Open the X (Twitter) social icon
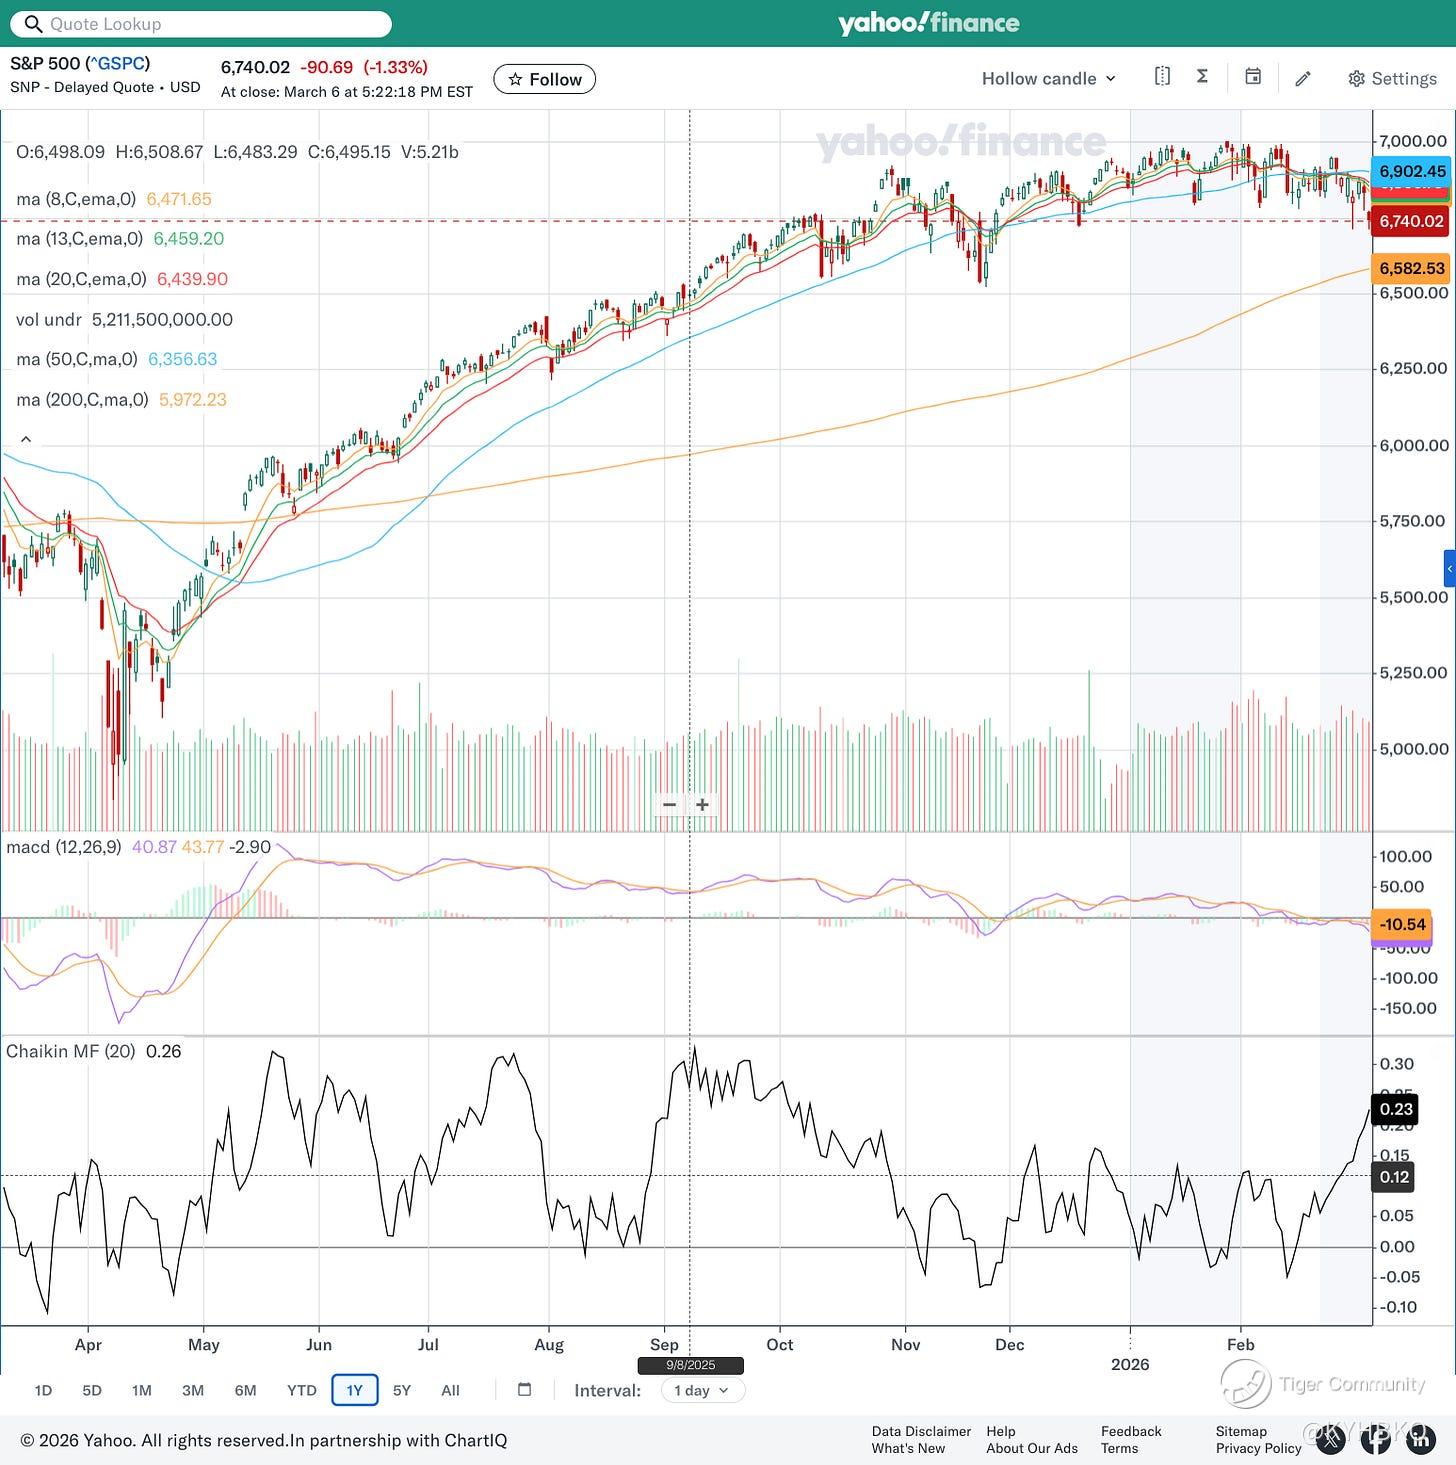 point(1332,1439)
